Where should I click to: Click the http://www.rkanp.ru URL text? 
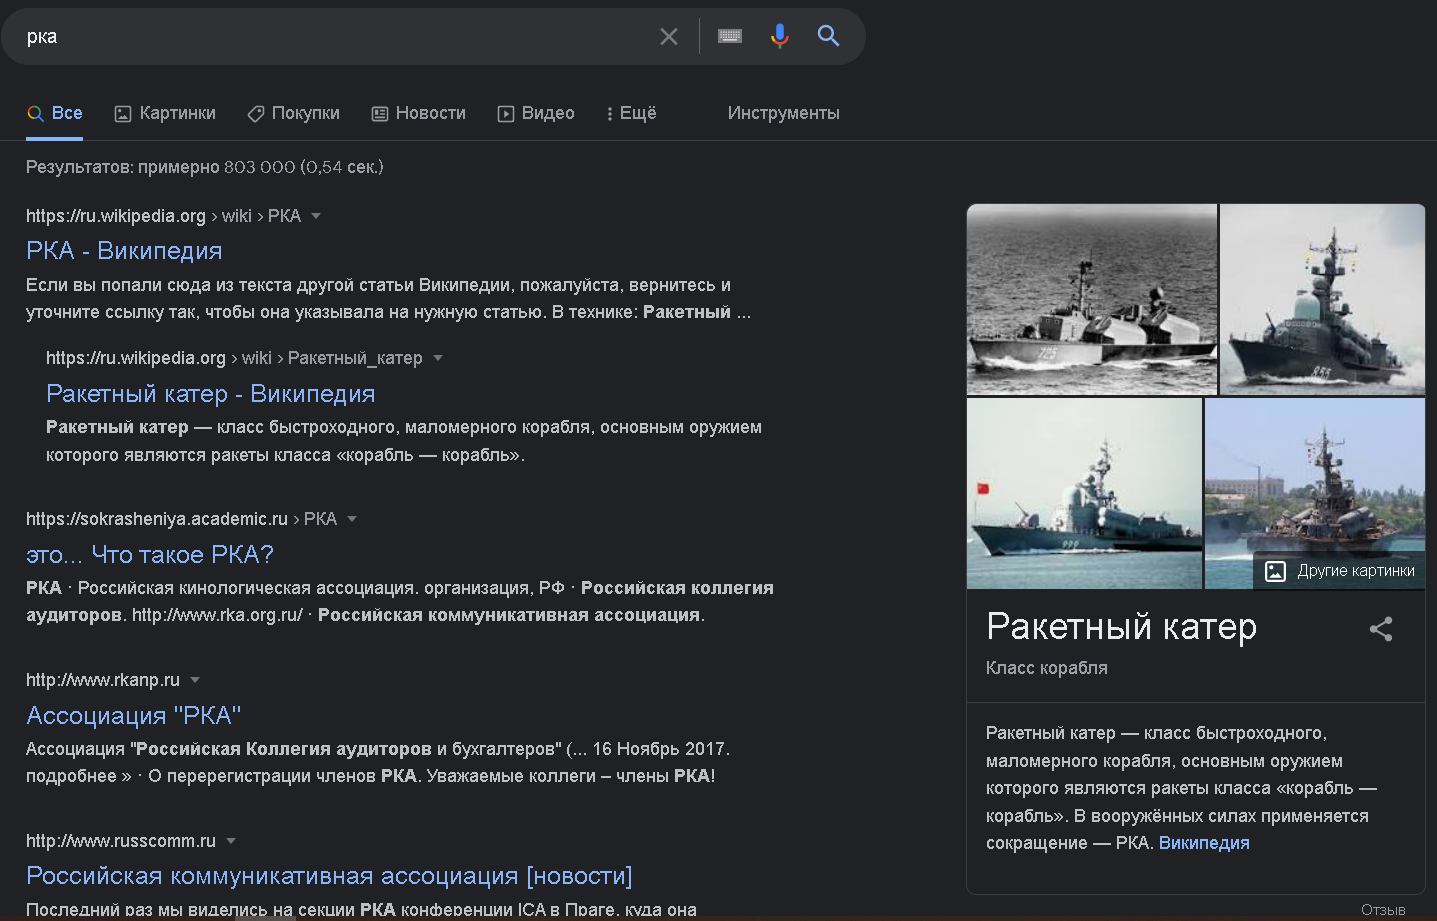click(103, 680)
